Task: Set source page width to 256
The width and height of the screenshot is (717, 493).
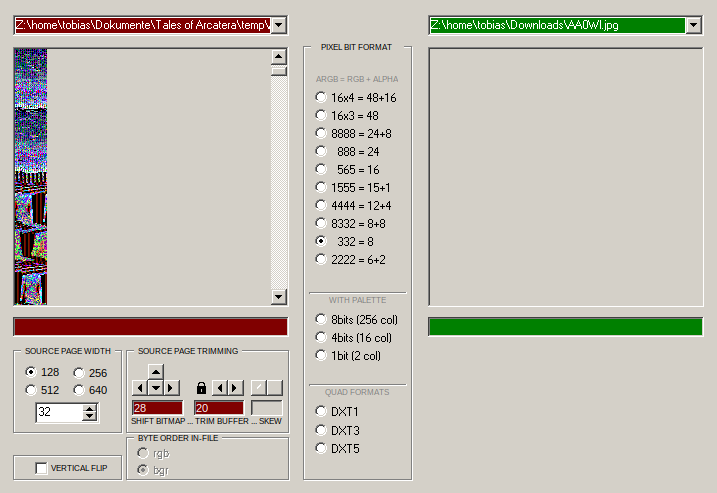Action: click(x=91, y=373)
